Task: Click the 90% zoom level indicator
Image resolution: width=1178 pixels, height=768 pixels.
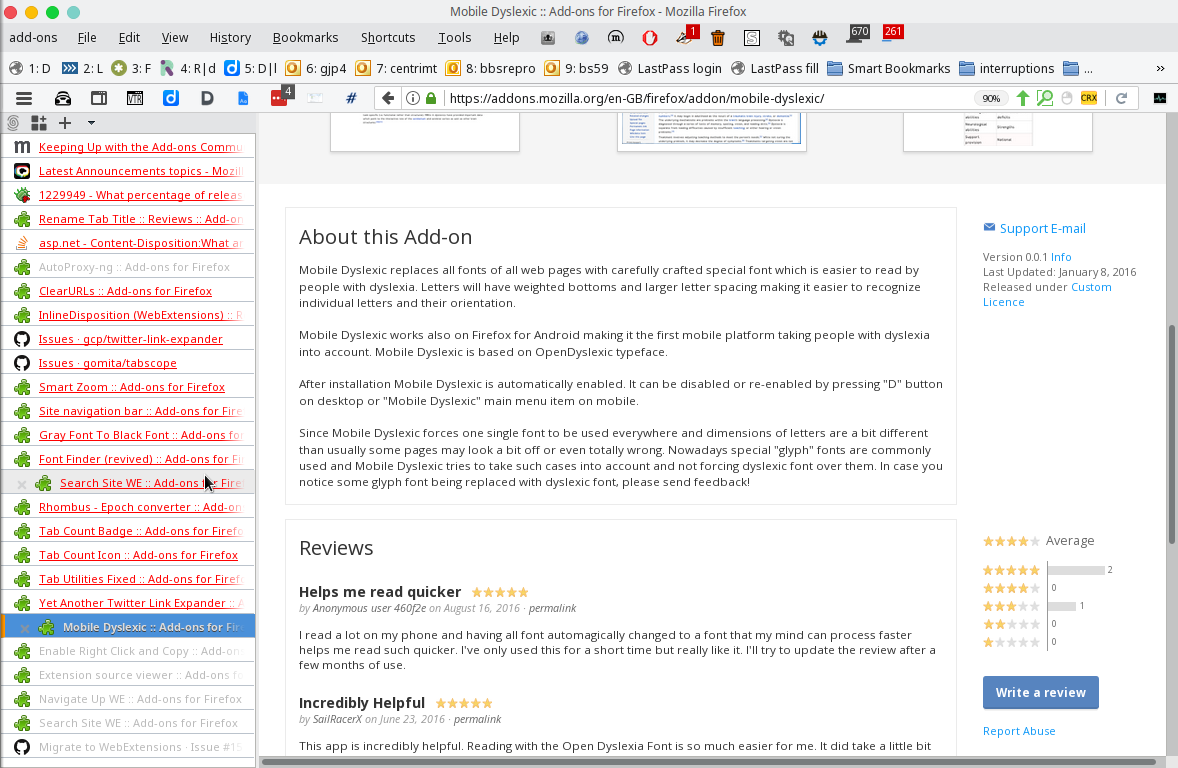Action: pos(991,98)
